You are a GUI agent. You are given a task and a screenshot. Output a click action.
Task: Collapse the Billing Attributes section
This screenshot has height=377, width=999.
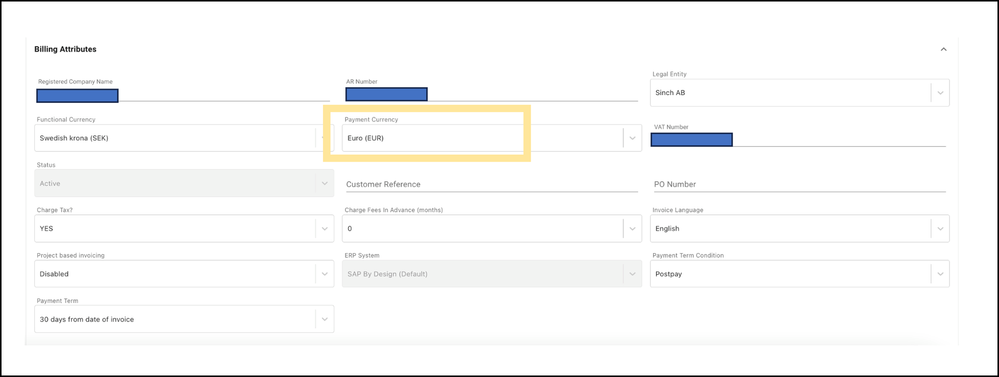click(x=944, y=49)
